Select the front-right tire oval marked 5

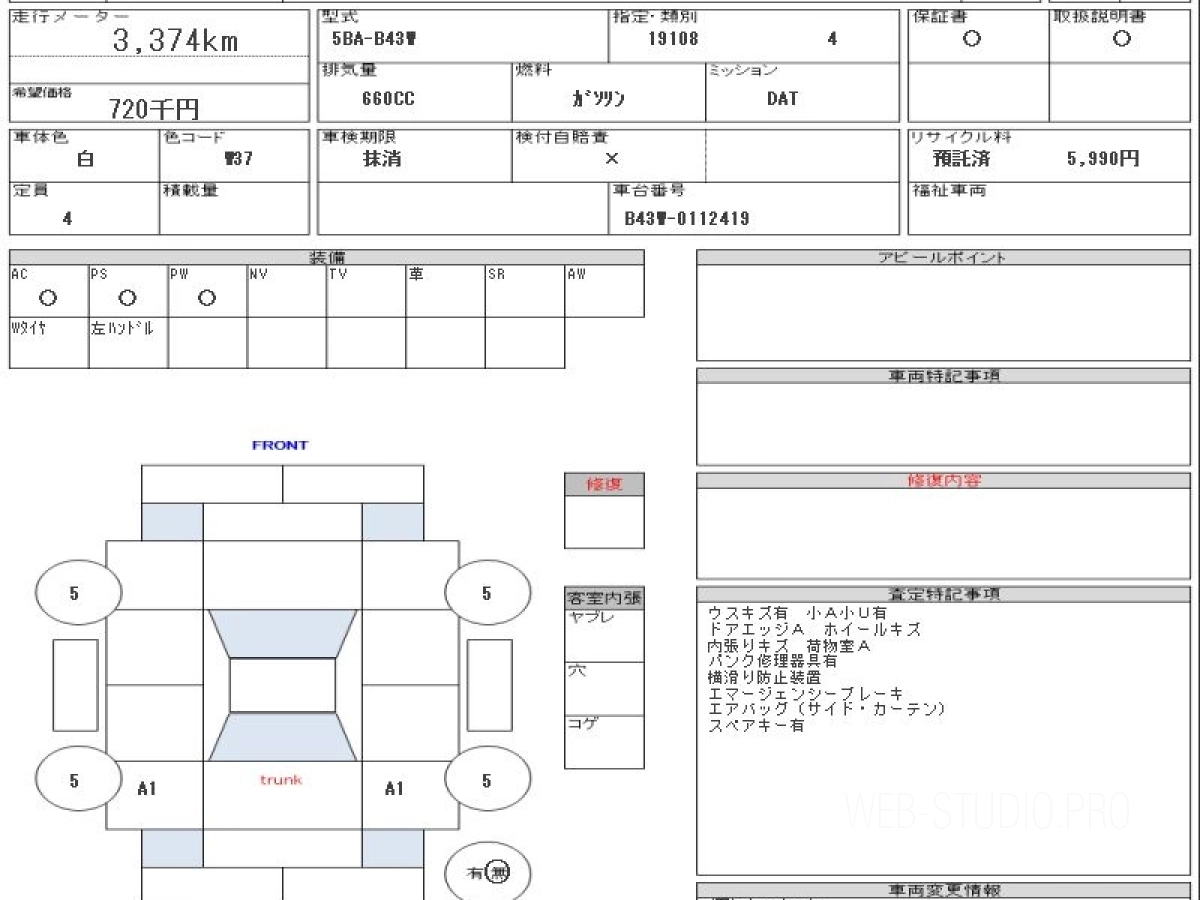pos(488,593)
